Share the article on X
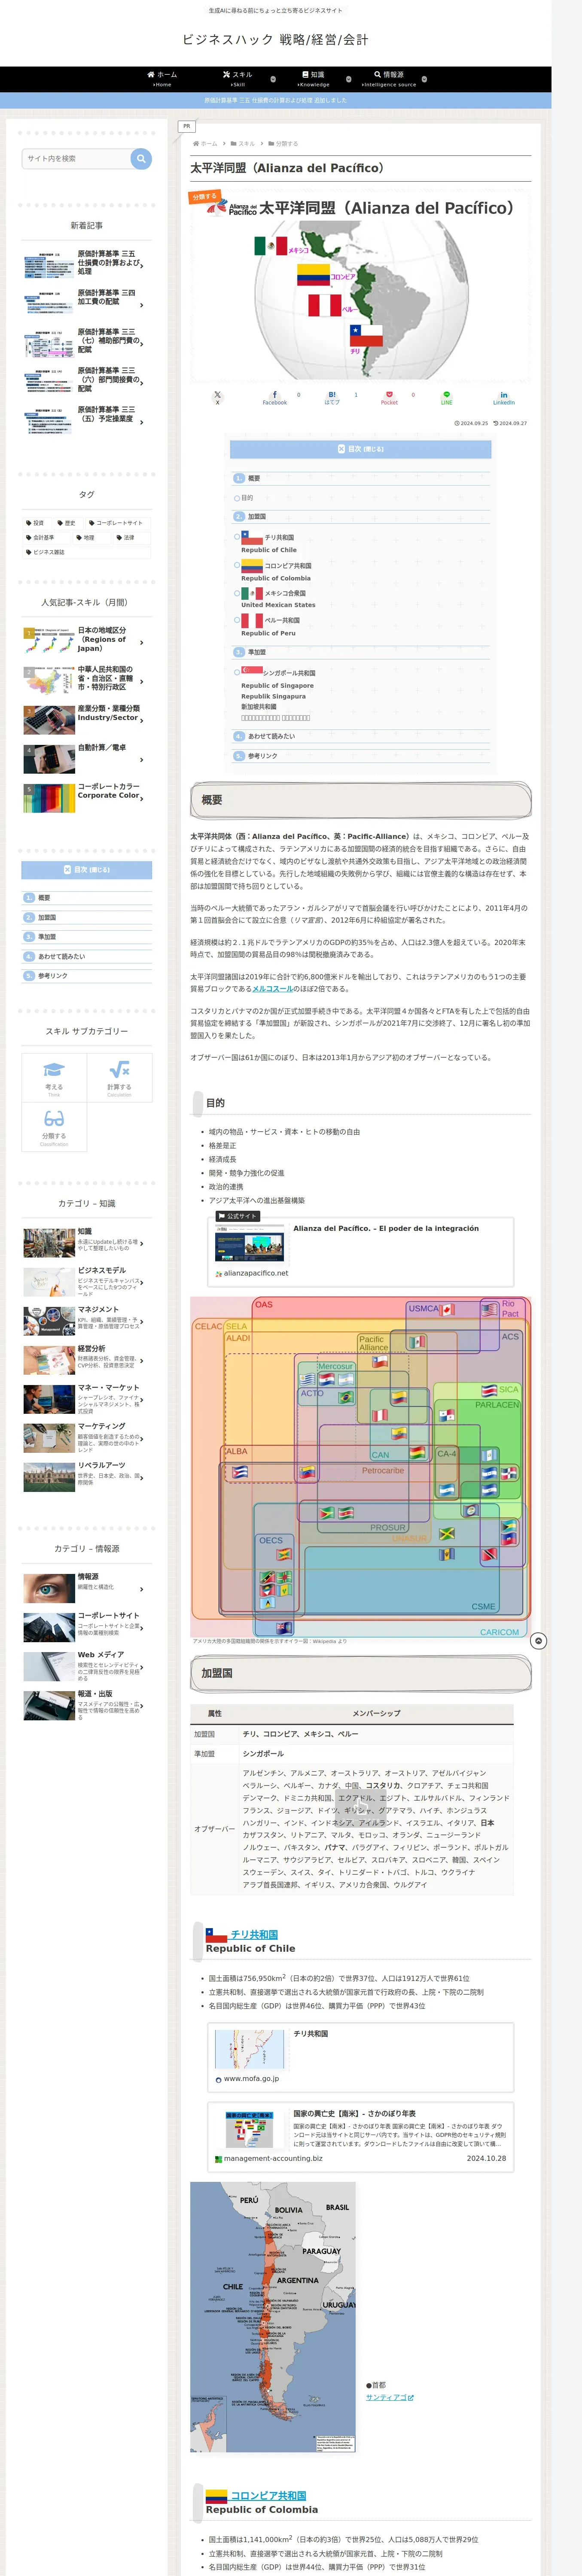The height and width of the screenshot is (2576, 582). click(217, 397)
